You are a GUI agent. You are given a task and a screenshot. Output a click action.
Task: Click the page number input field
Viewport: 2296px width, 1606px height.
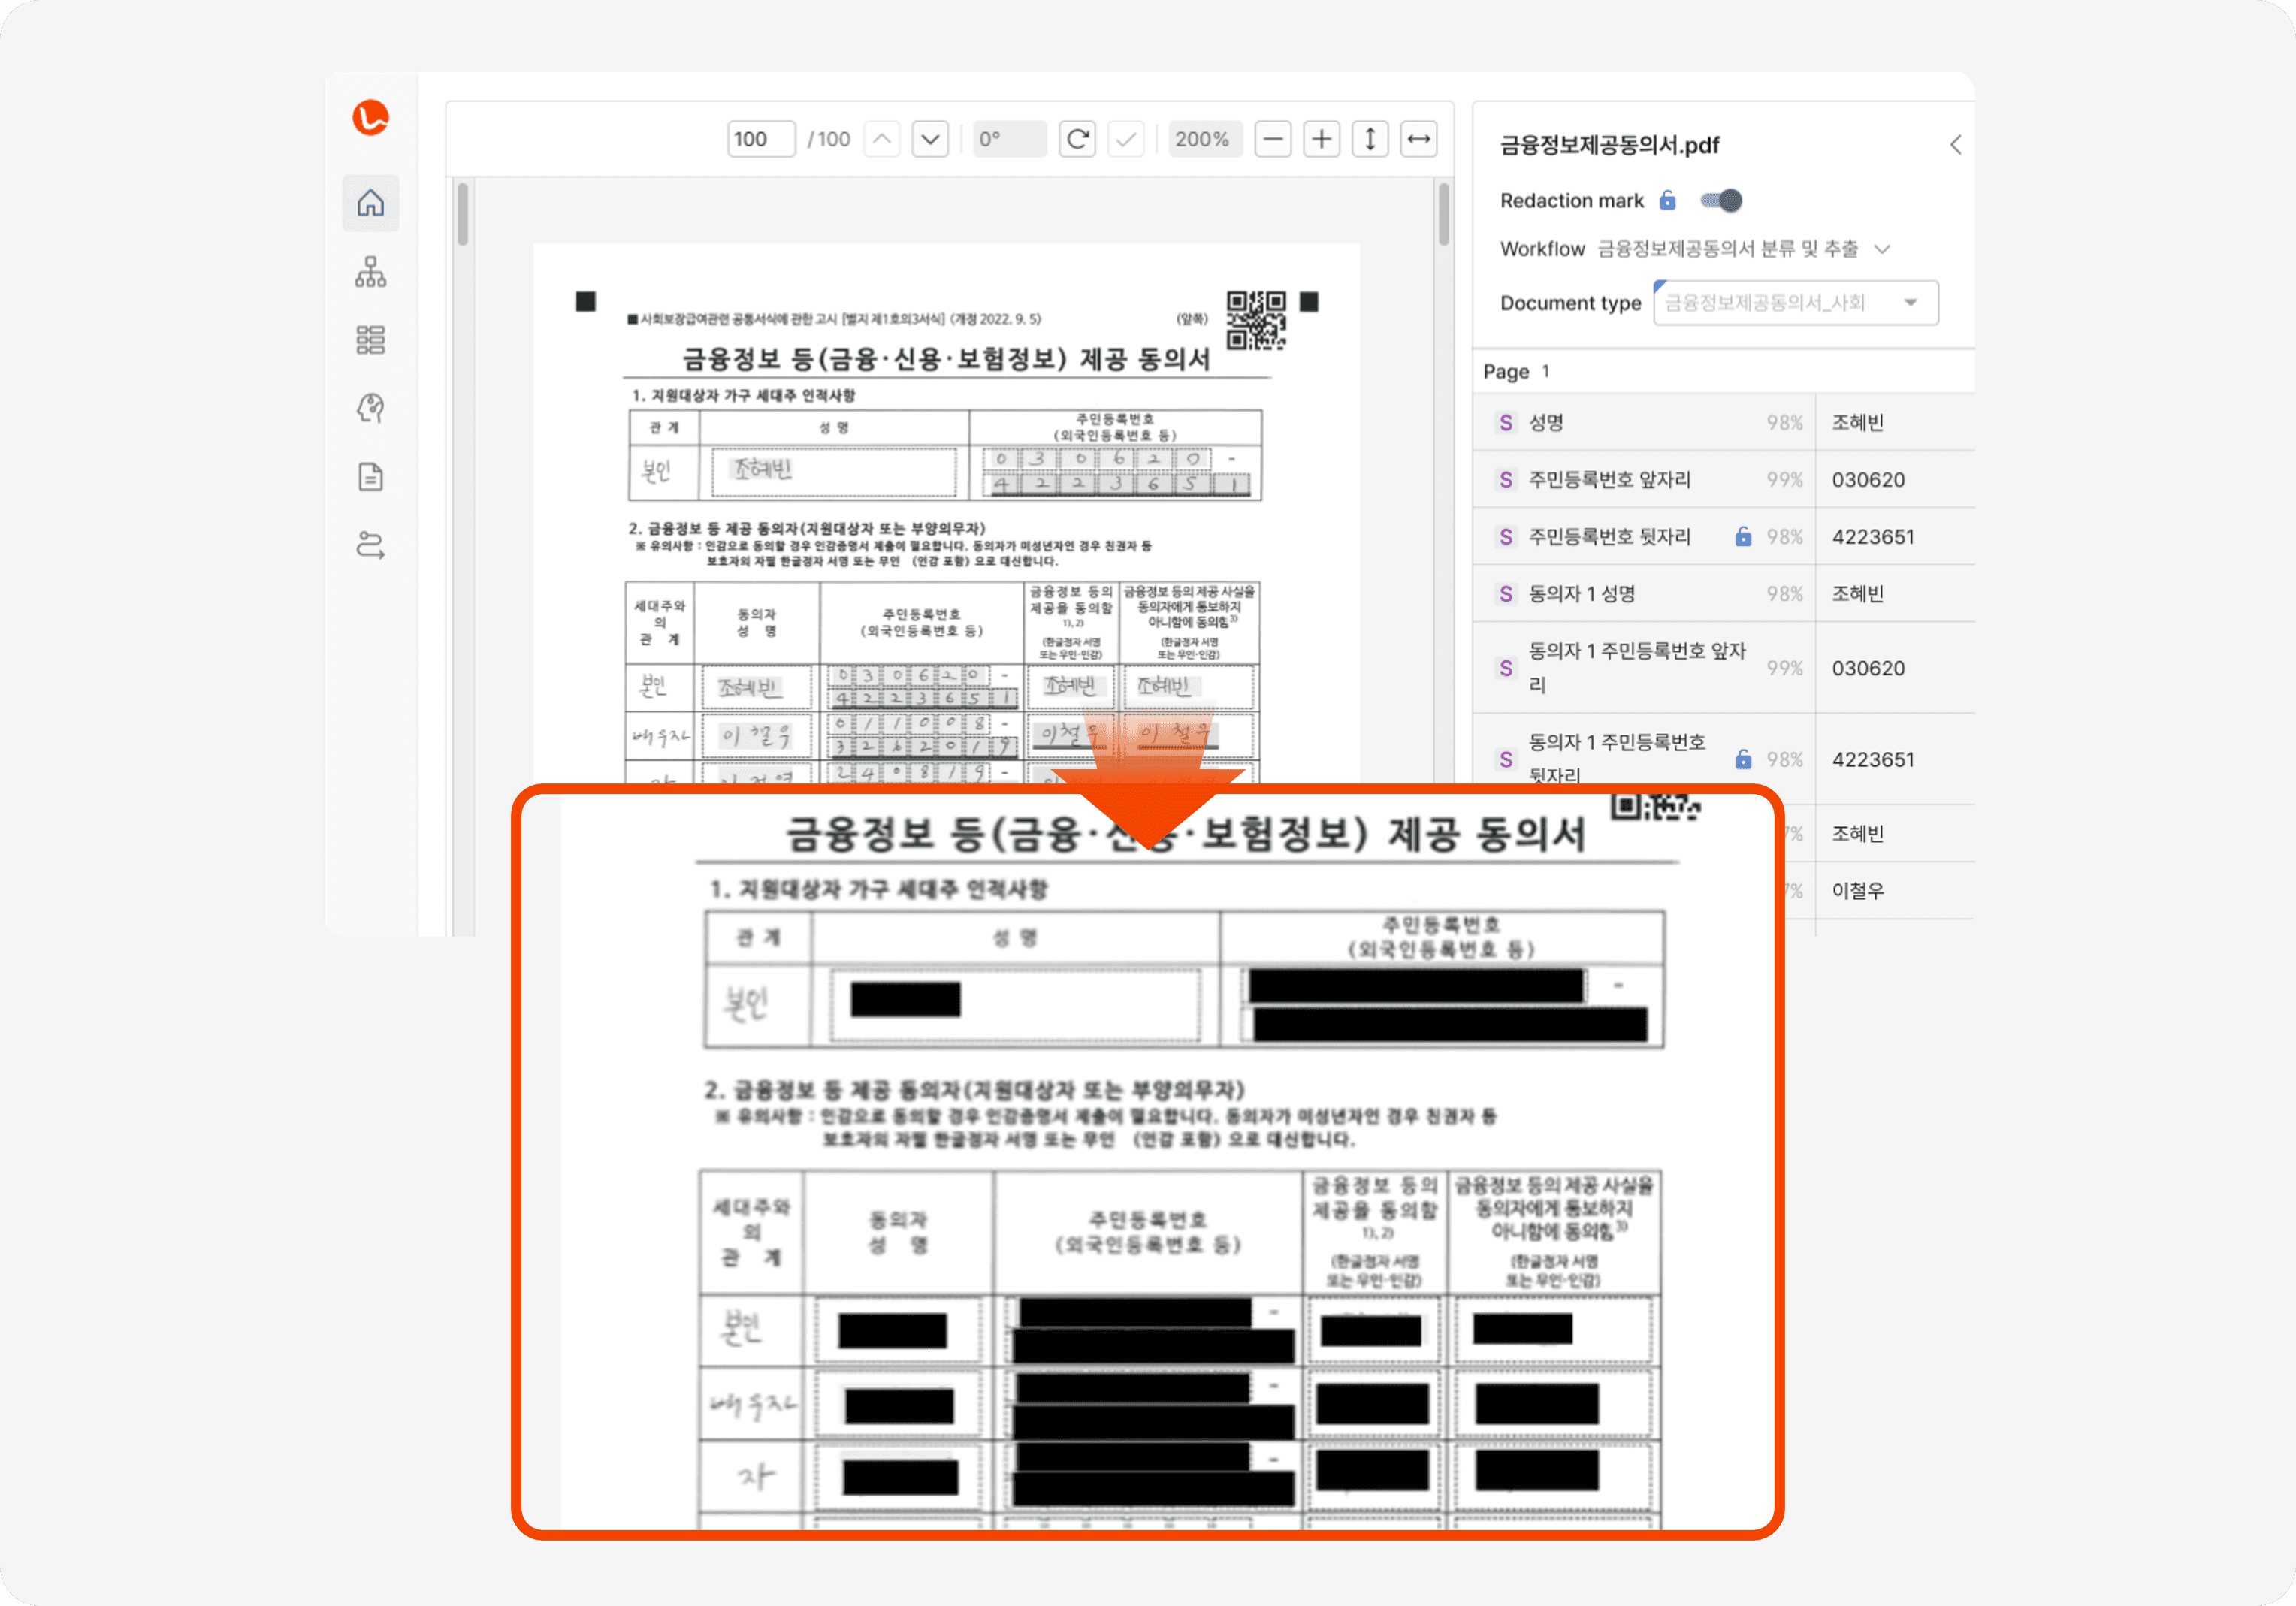click(761, 139)
